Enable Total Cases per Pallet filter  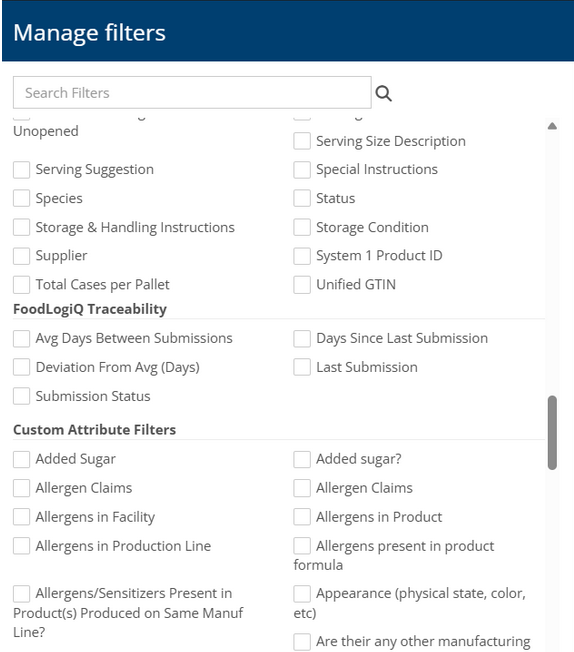[x=21, y=285]
